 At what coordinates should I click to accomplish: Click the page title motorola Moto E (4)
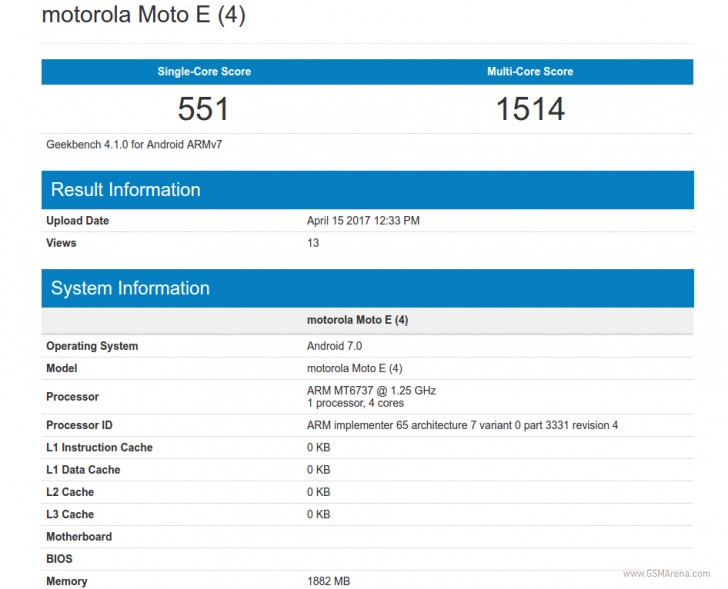pos(143,16)
